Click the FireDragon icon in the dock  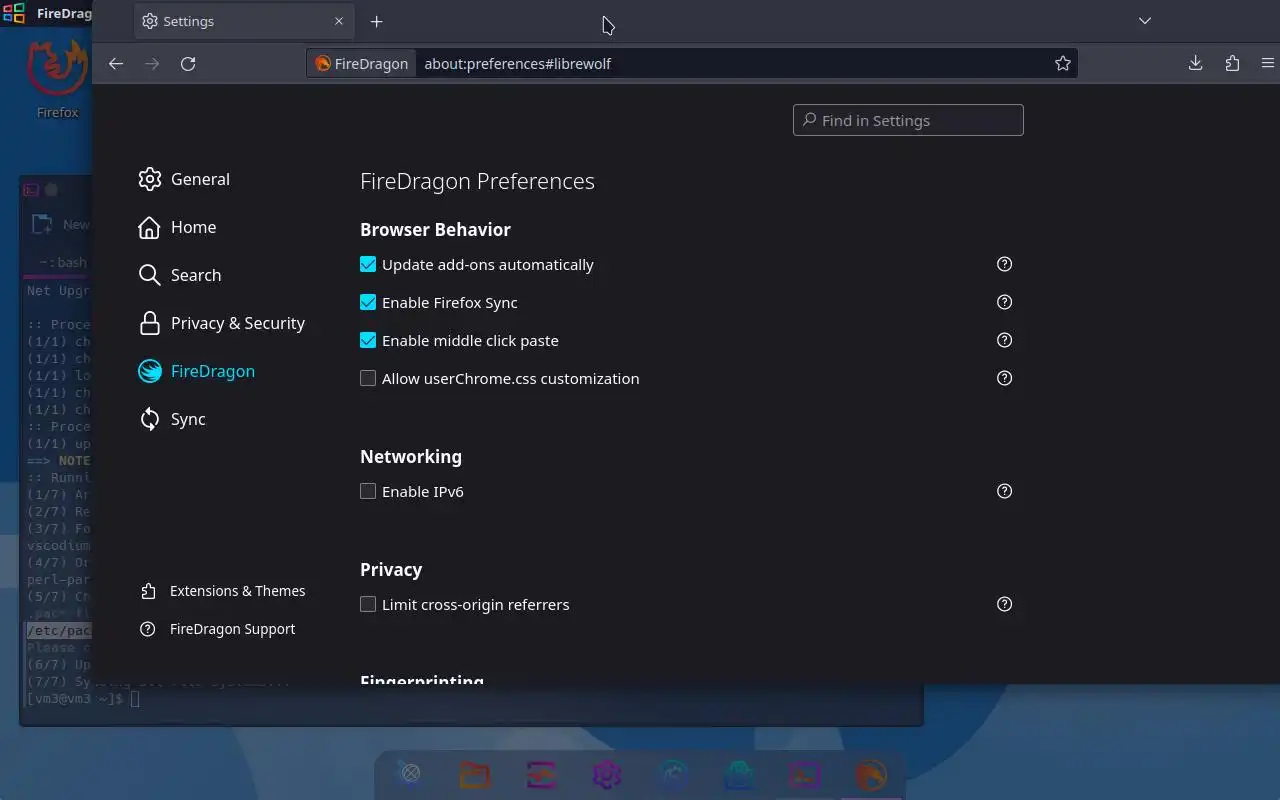(871, 775)
